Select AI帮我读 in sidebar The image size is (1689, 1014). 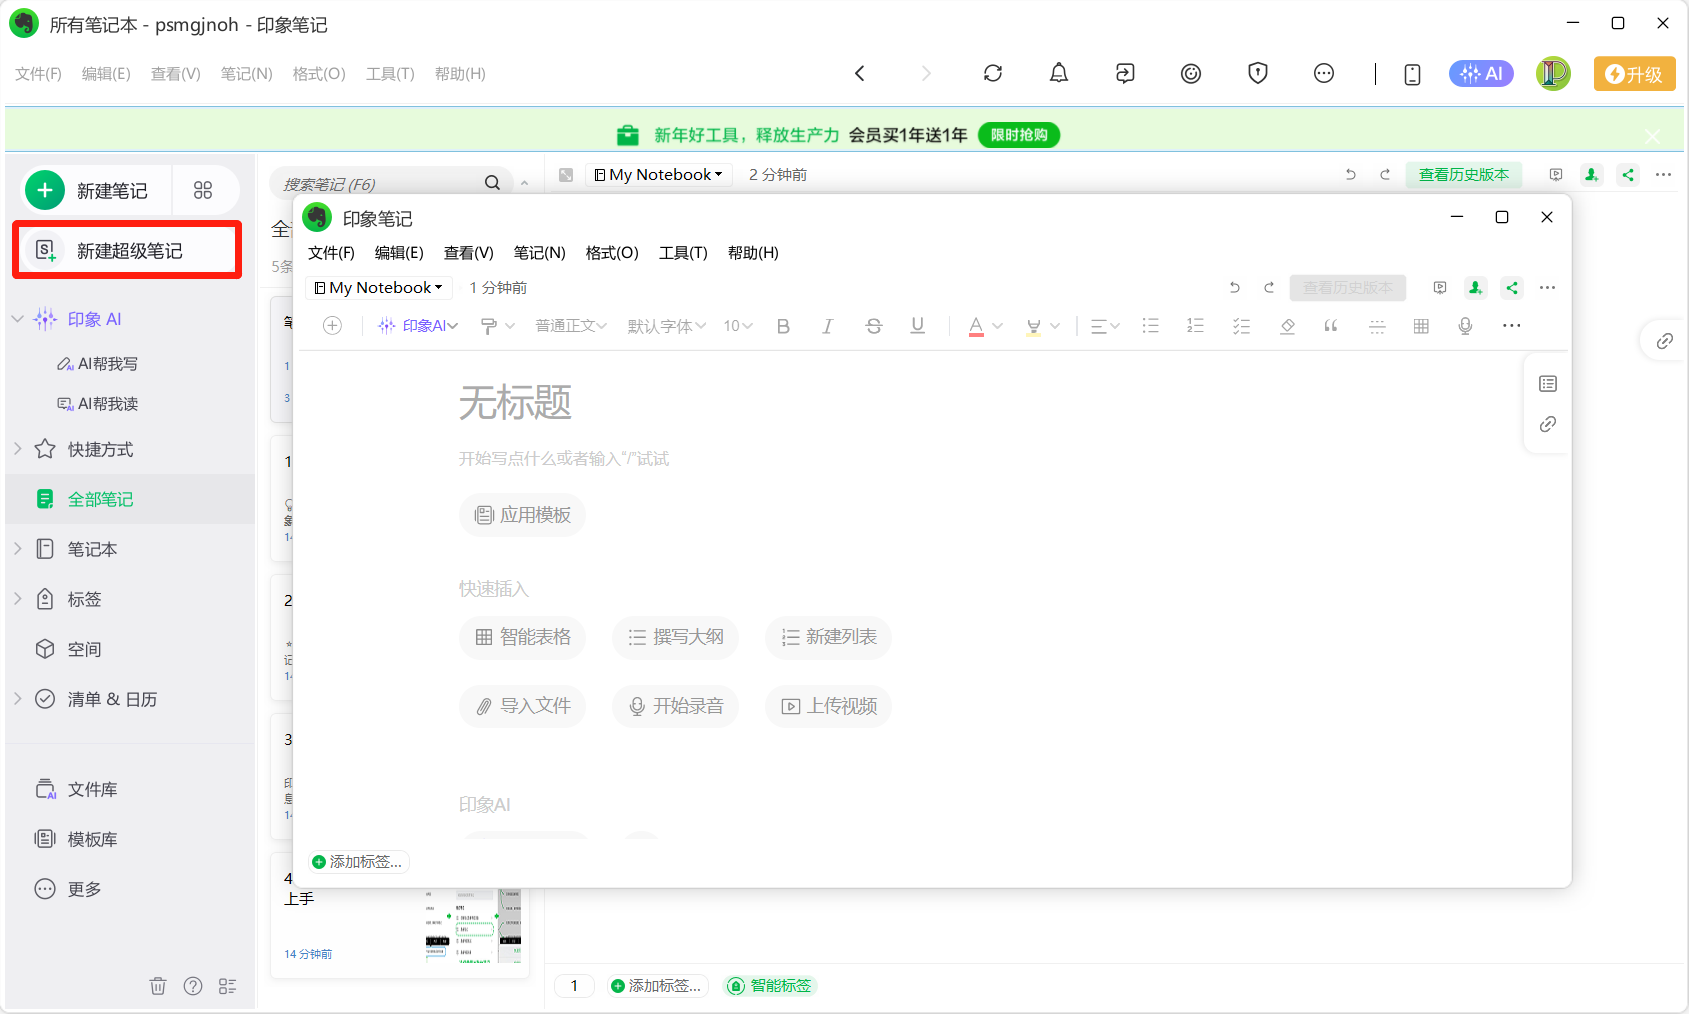(x=98, y=404)
